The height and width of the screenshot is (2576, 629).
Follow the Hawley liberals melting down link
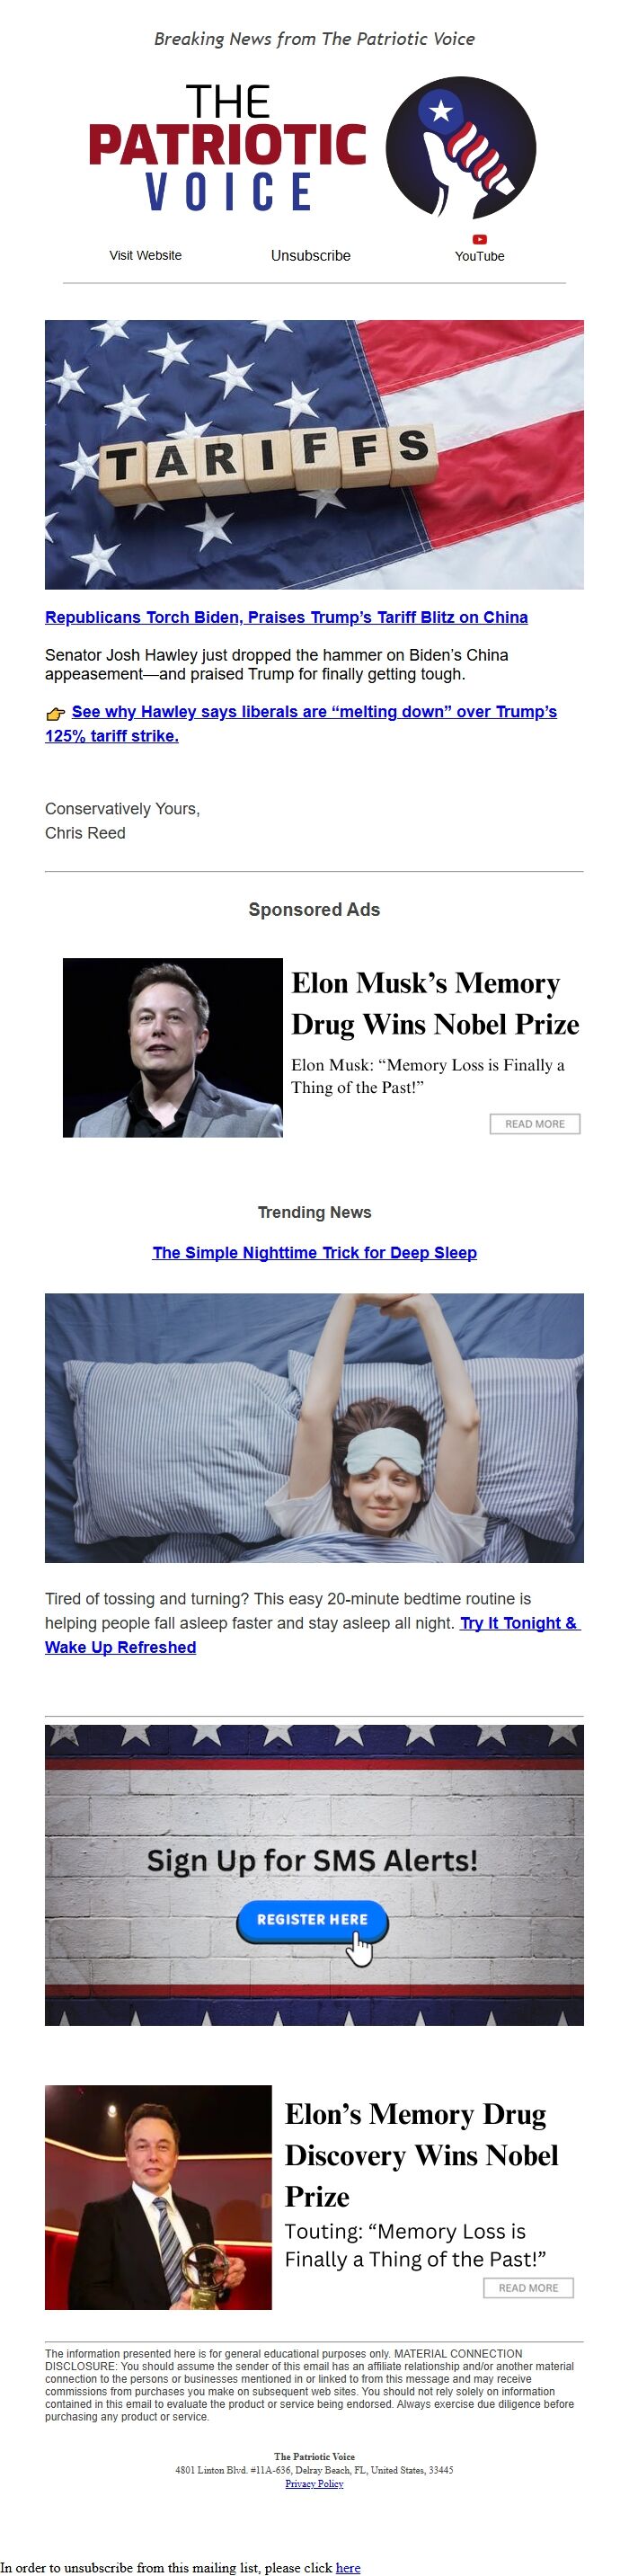pyautogui.click(x=301, y=723)
